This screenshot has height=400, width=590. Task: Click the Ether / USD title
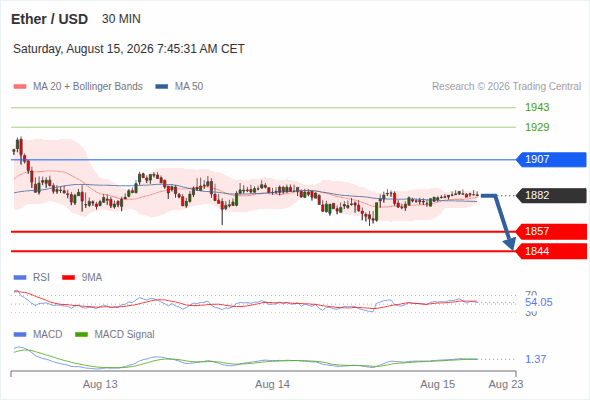point(49,19)
